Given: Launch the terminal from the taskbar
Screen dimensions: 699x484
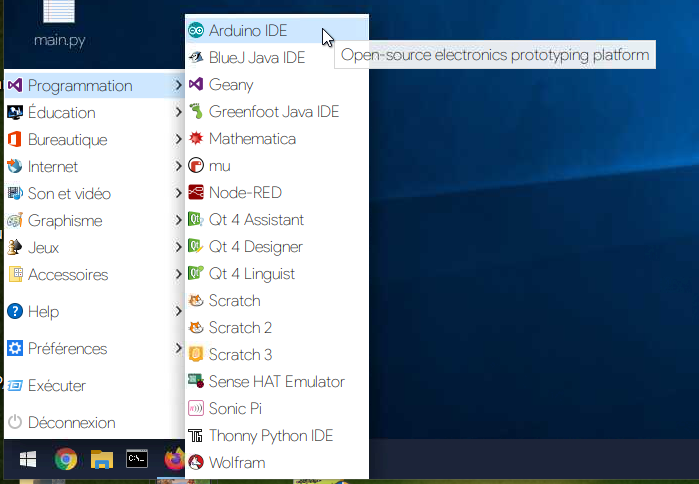Looking at the screenshot, I should pyautogui.click(x=137, y=459).
